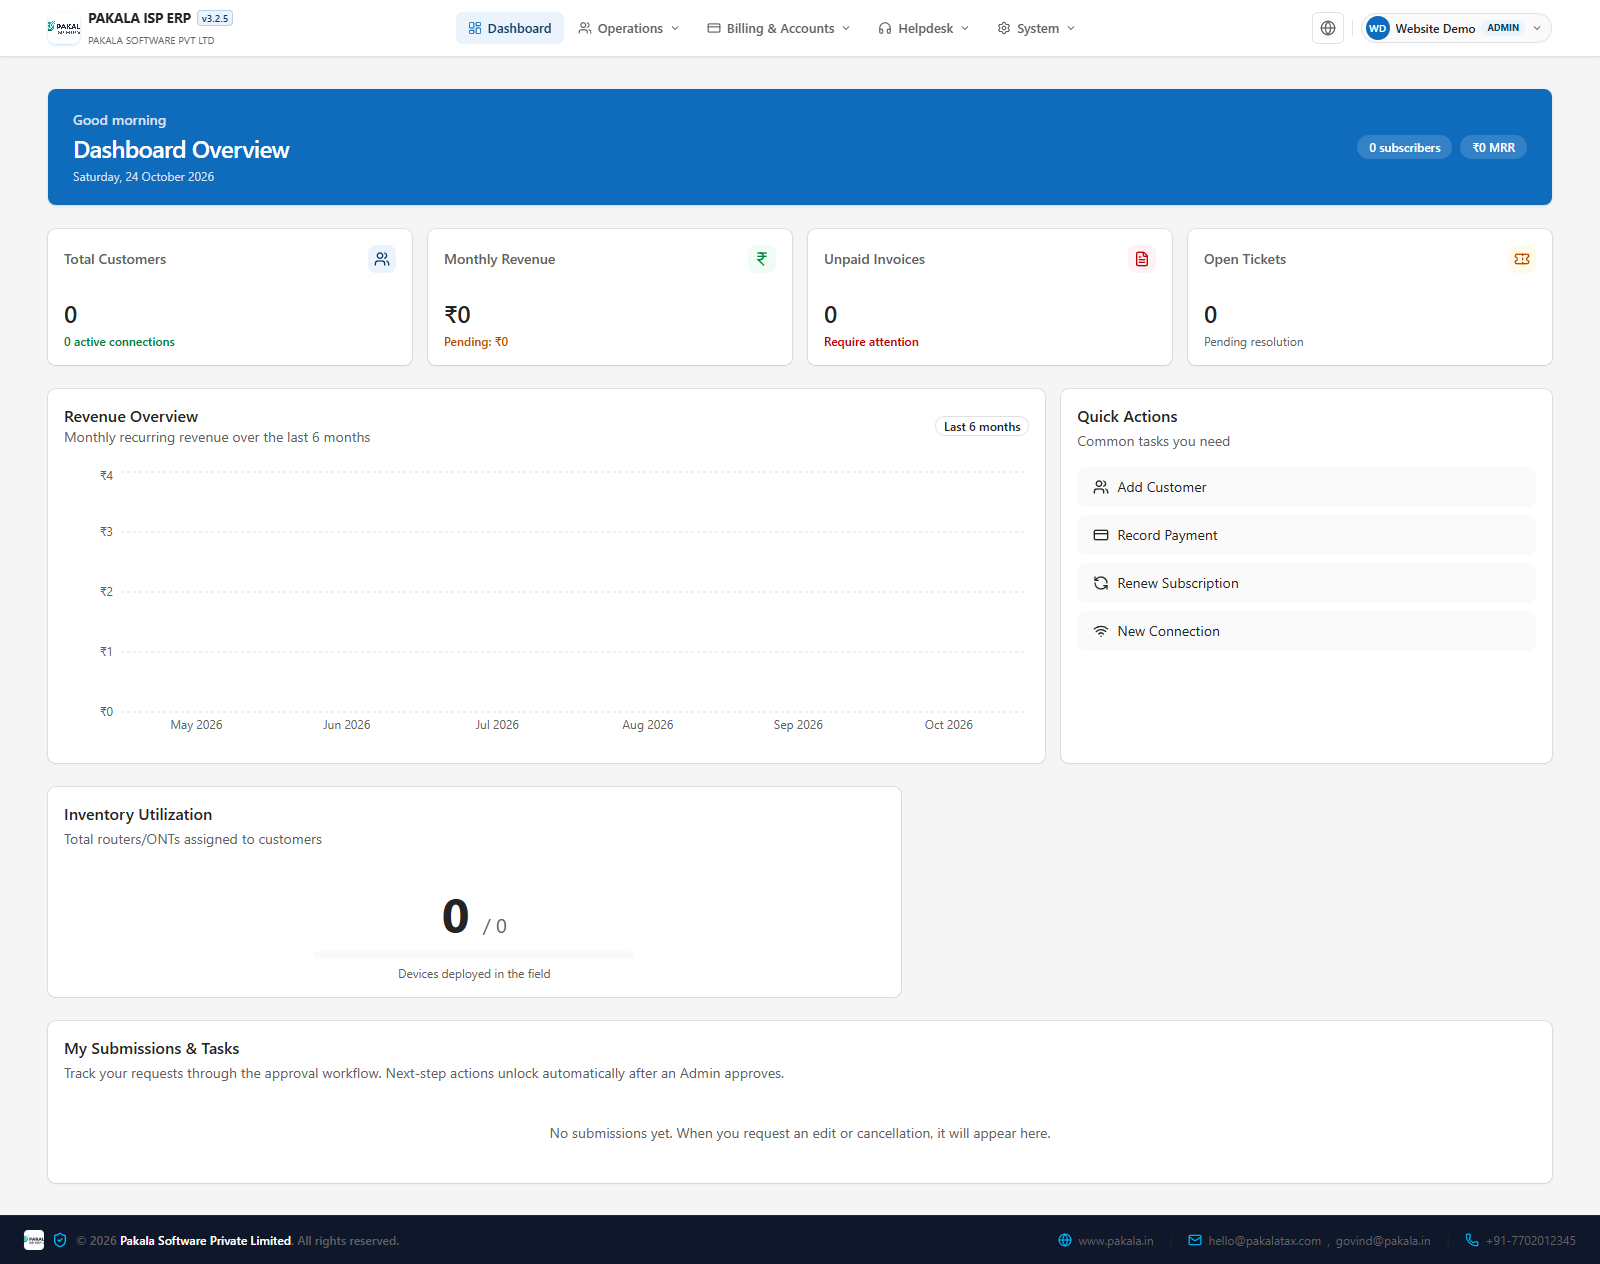The height and width of the screenshot is (1264, 1600).
Task: Click the Add Customer quick action
Action: pyautogui.click(x=1306, y=487)
